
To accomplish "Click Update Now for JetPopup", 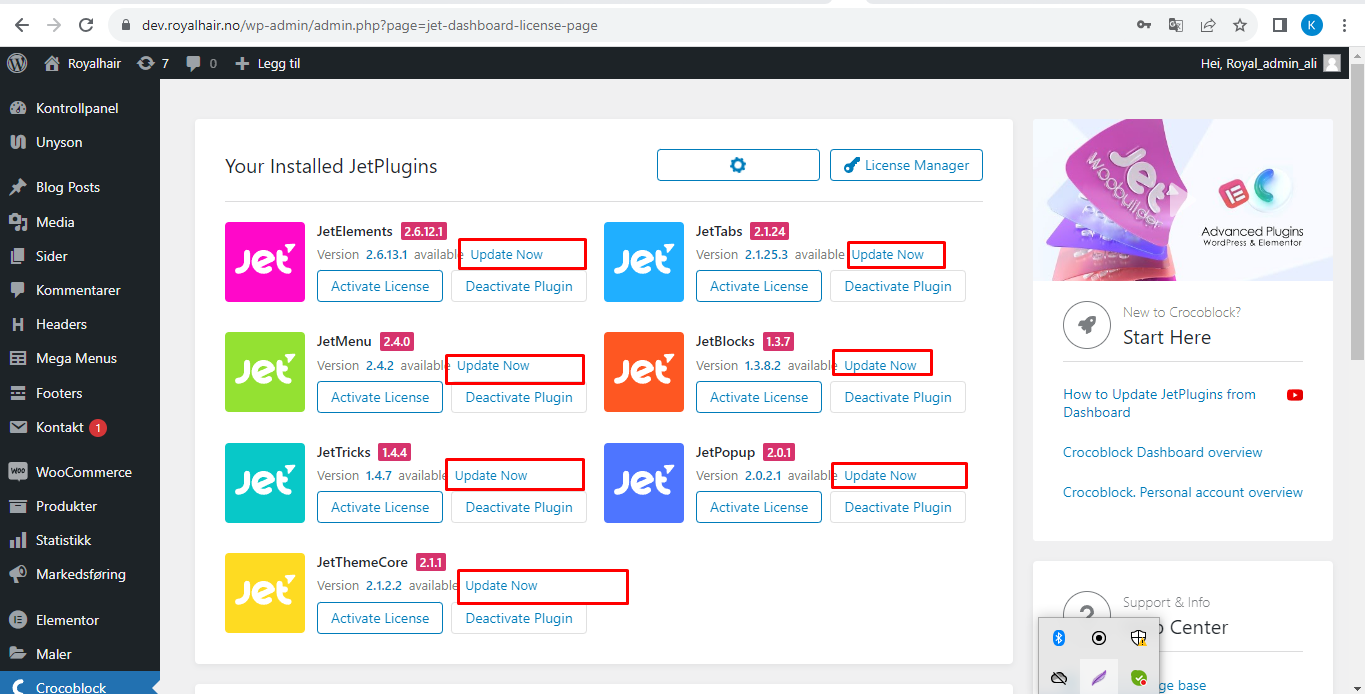I will (x=880, y=476).
